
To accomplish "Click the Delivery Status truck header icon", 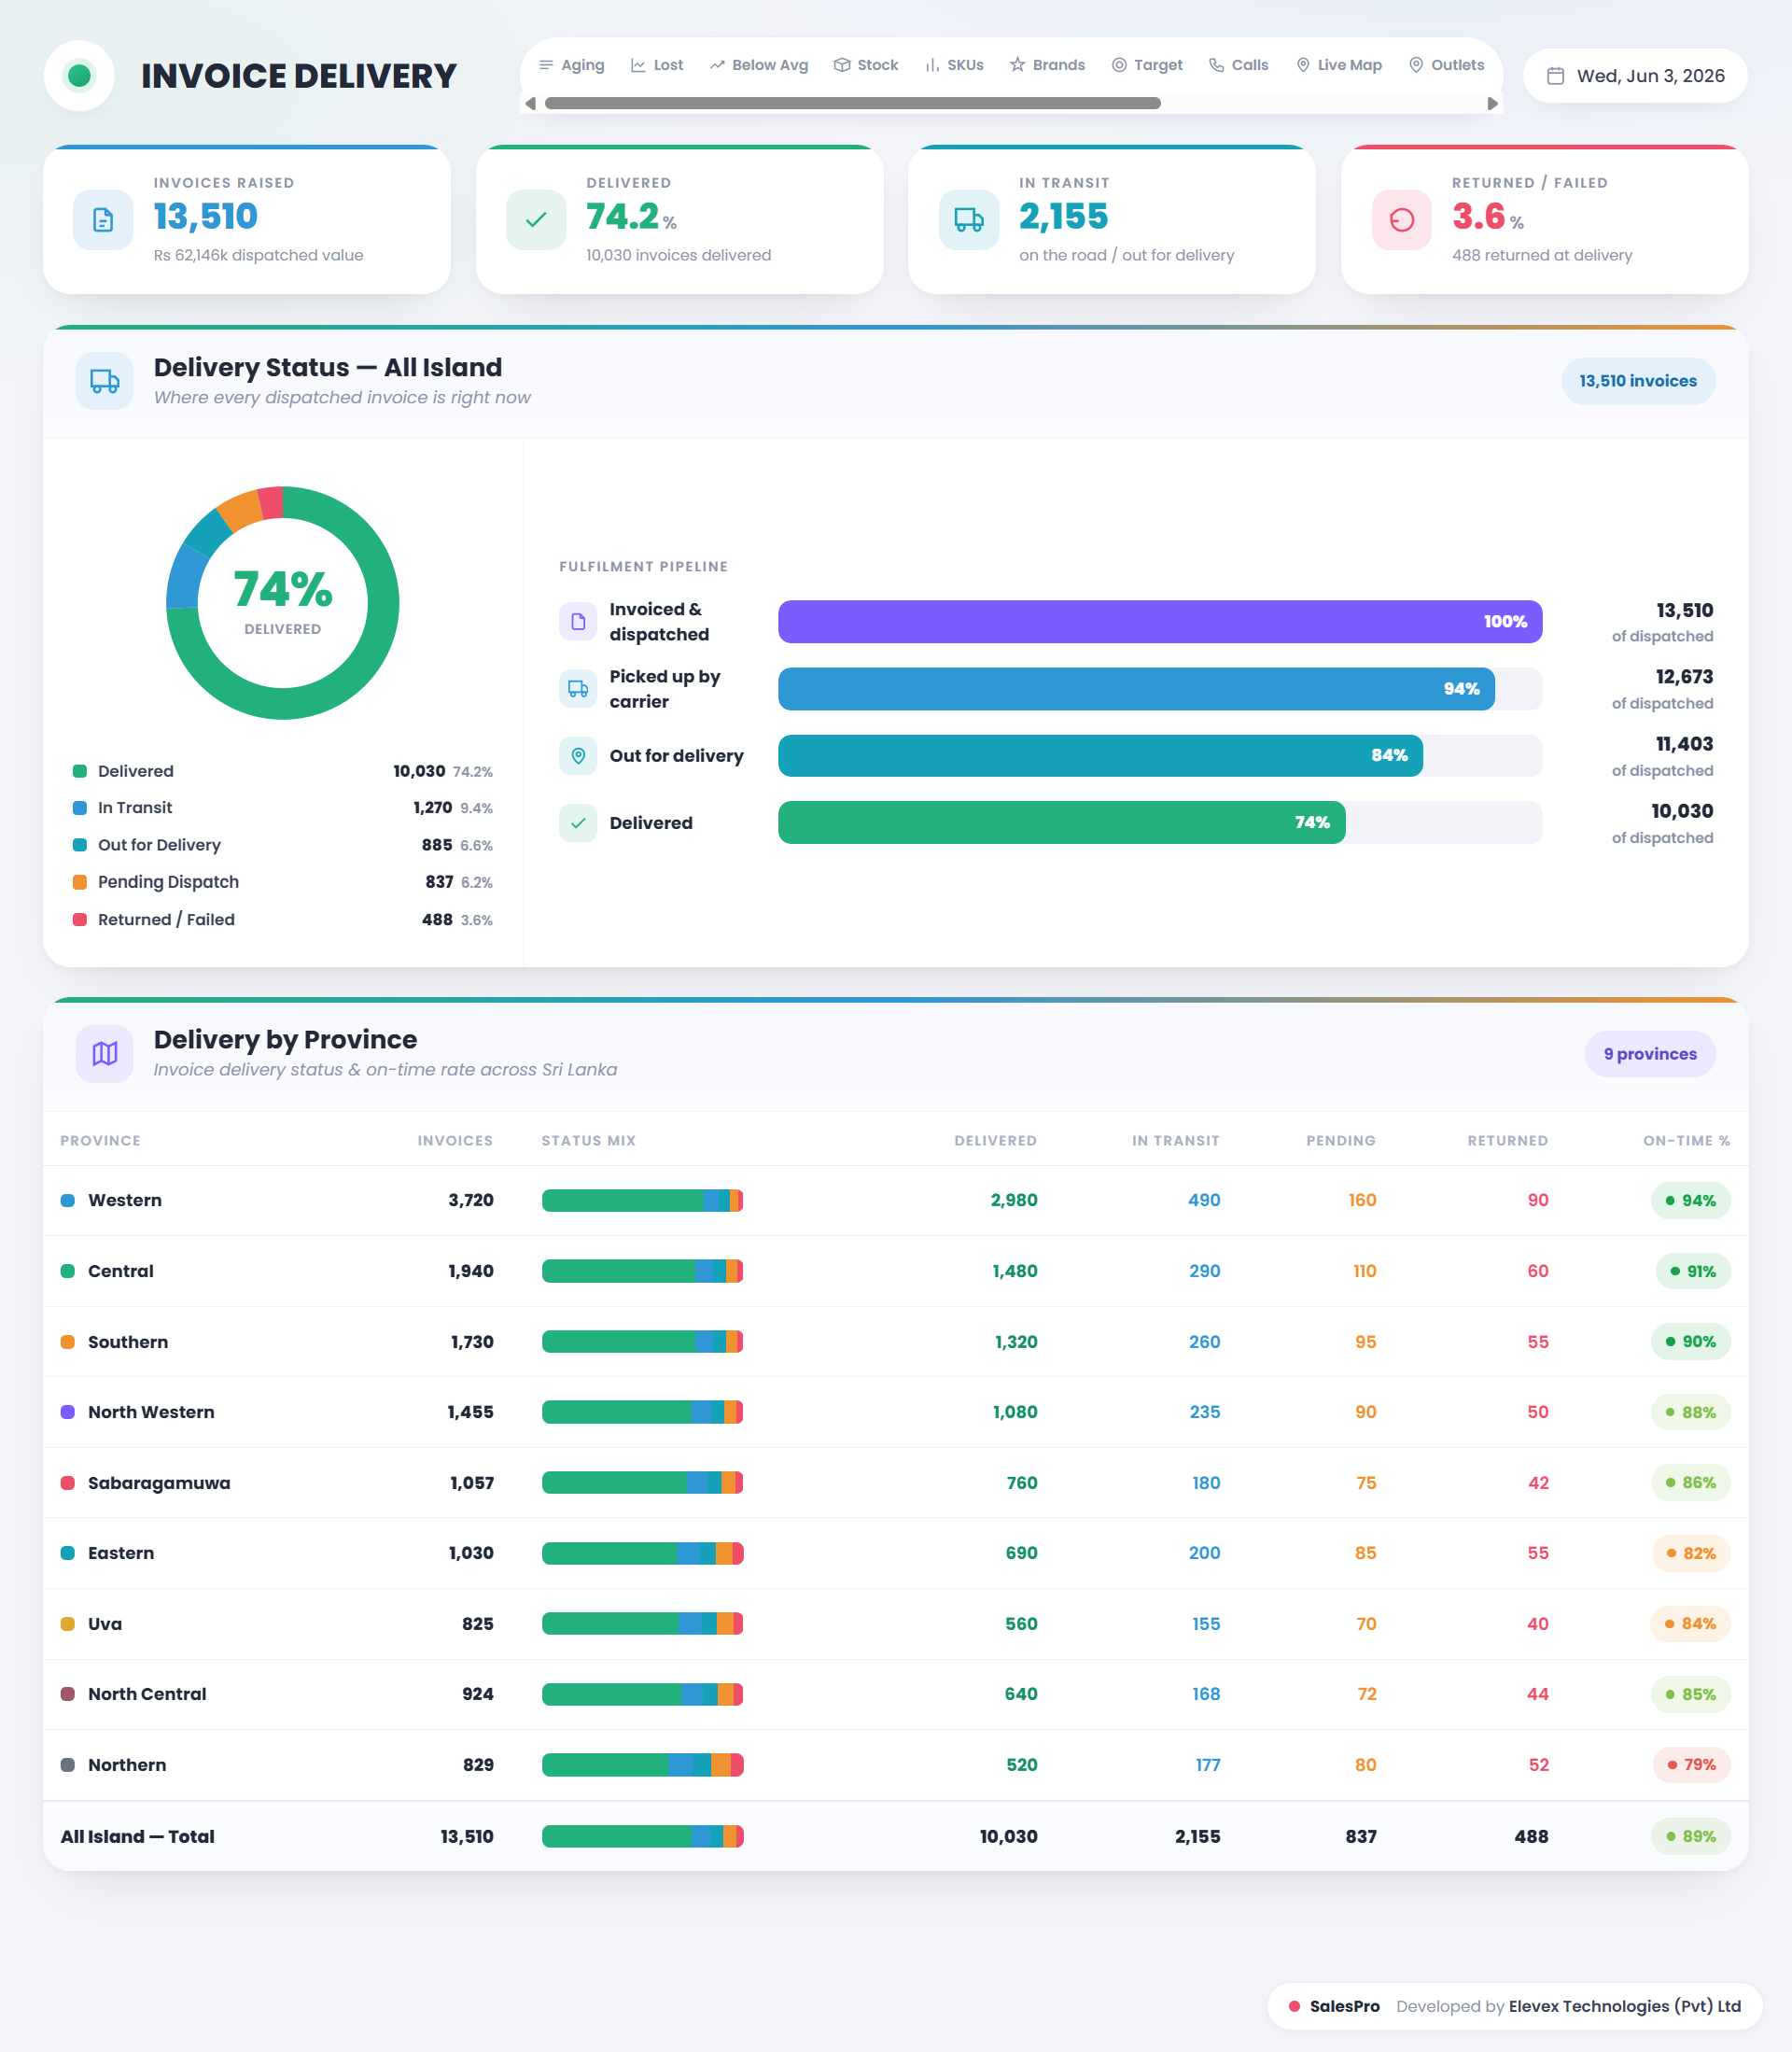I will (104, 381).
